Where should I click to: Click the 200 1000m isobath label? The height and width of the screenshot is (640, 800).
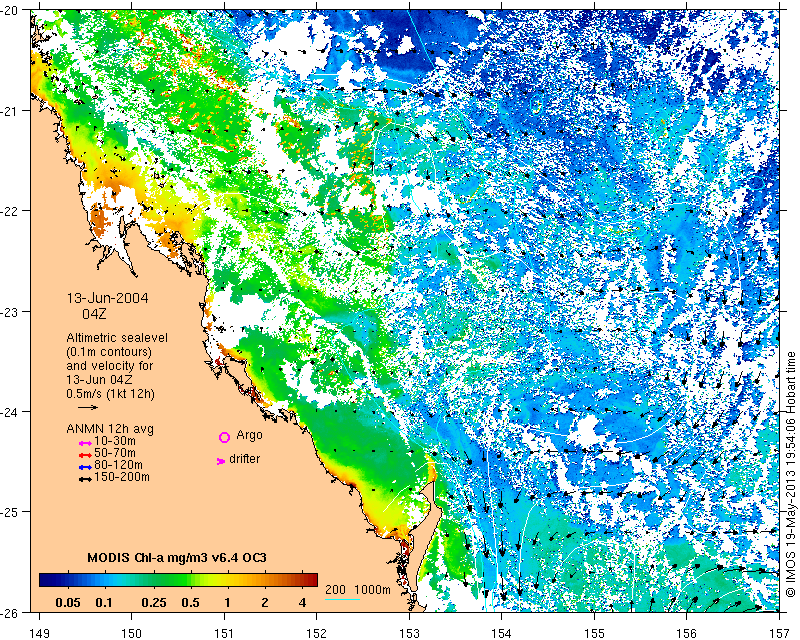pos(358,590)
